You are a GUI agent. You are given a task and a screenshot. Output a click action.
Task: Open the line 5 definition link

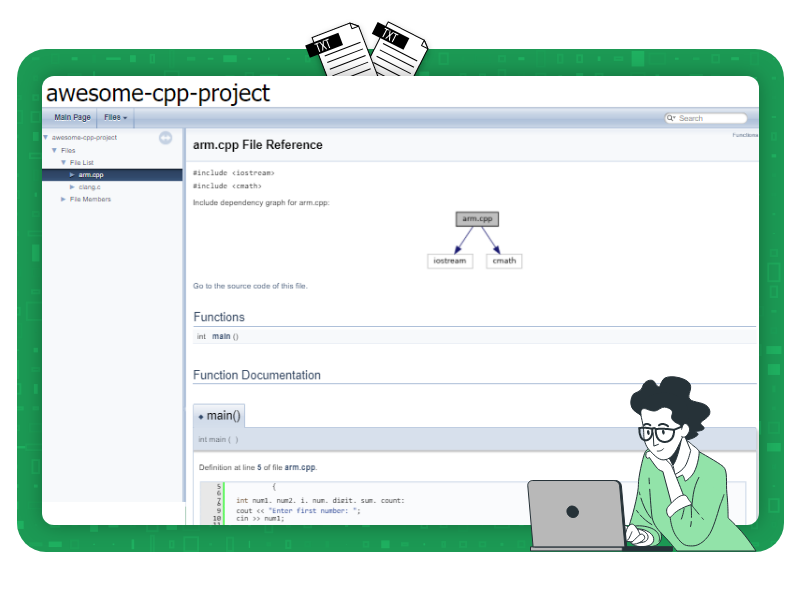point(258,467)
